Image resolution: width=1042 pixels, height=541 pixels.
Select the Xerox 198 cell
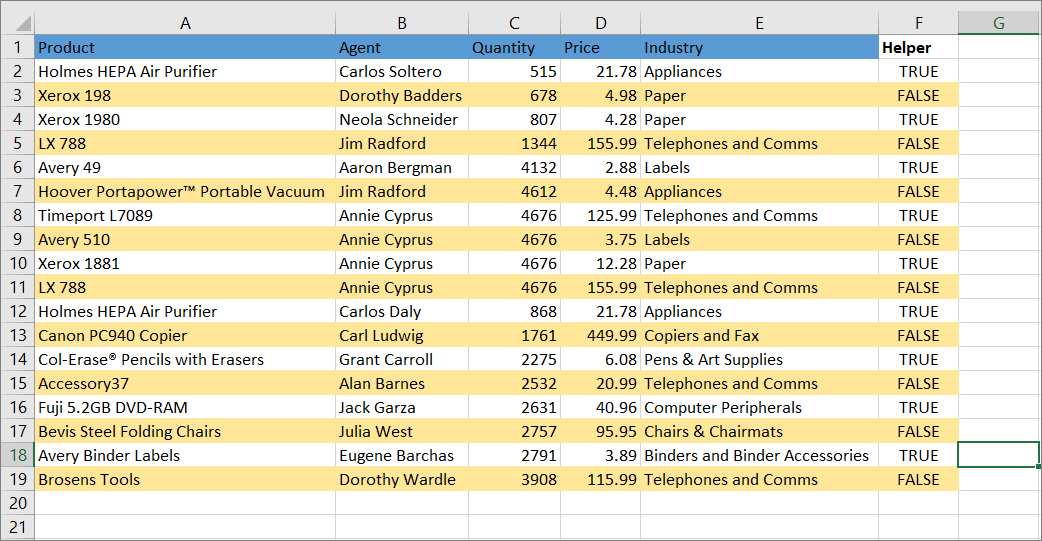coord(185,95)
